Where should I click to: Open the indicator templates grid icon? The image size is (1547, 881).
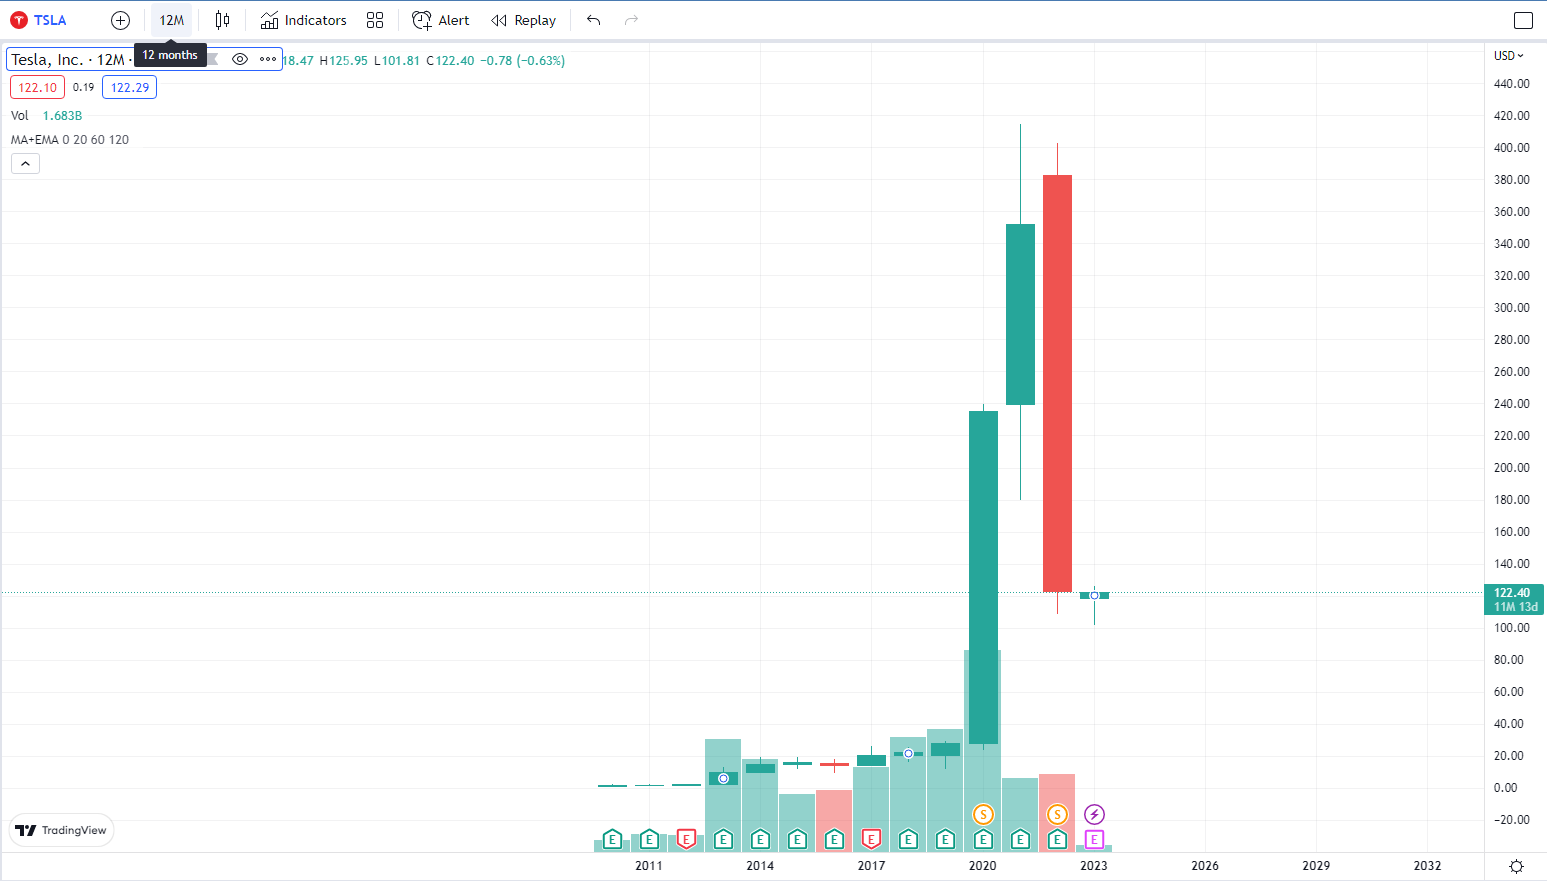(x=375, y=20)
